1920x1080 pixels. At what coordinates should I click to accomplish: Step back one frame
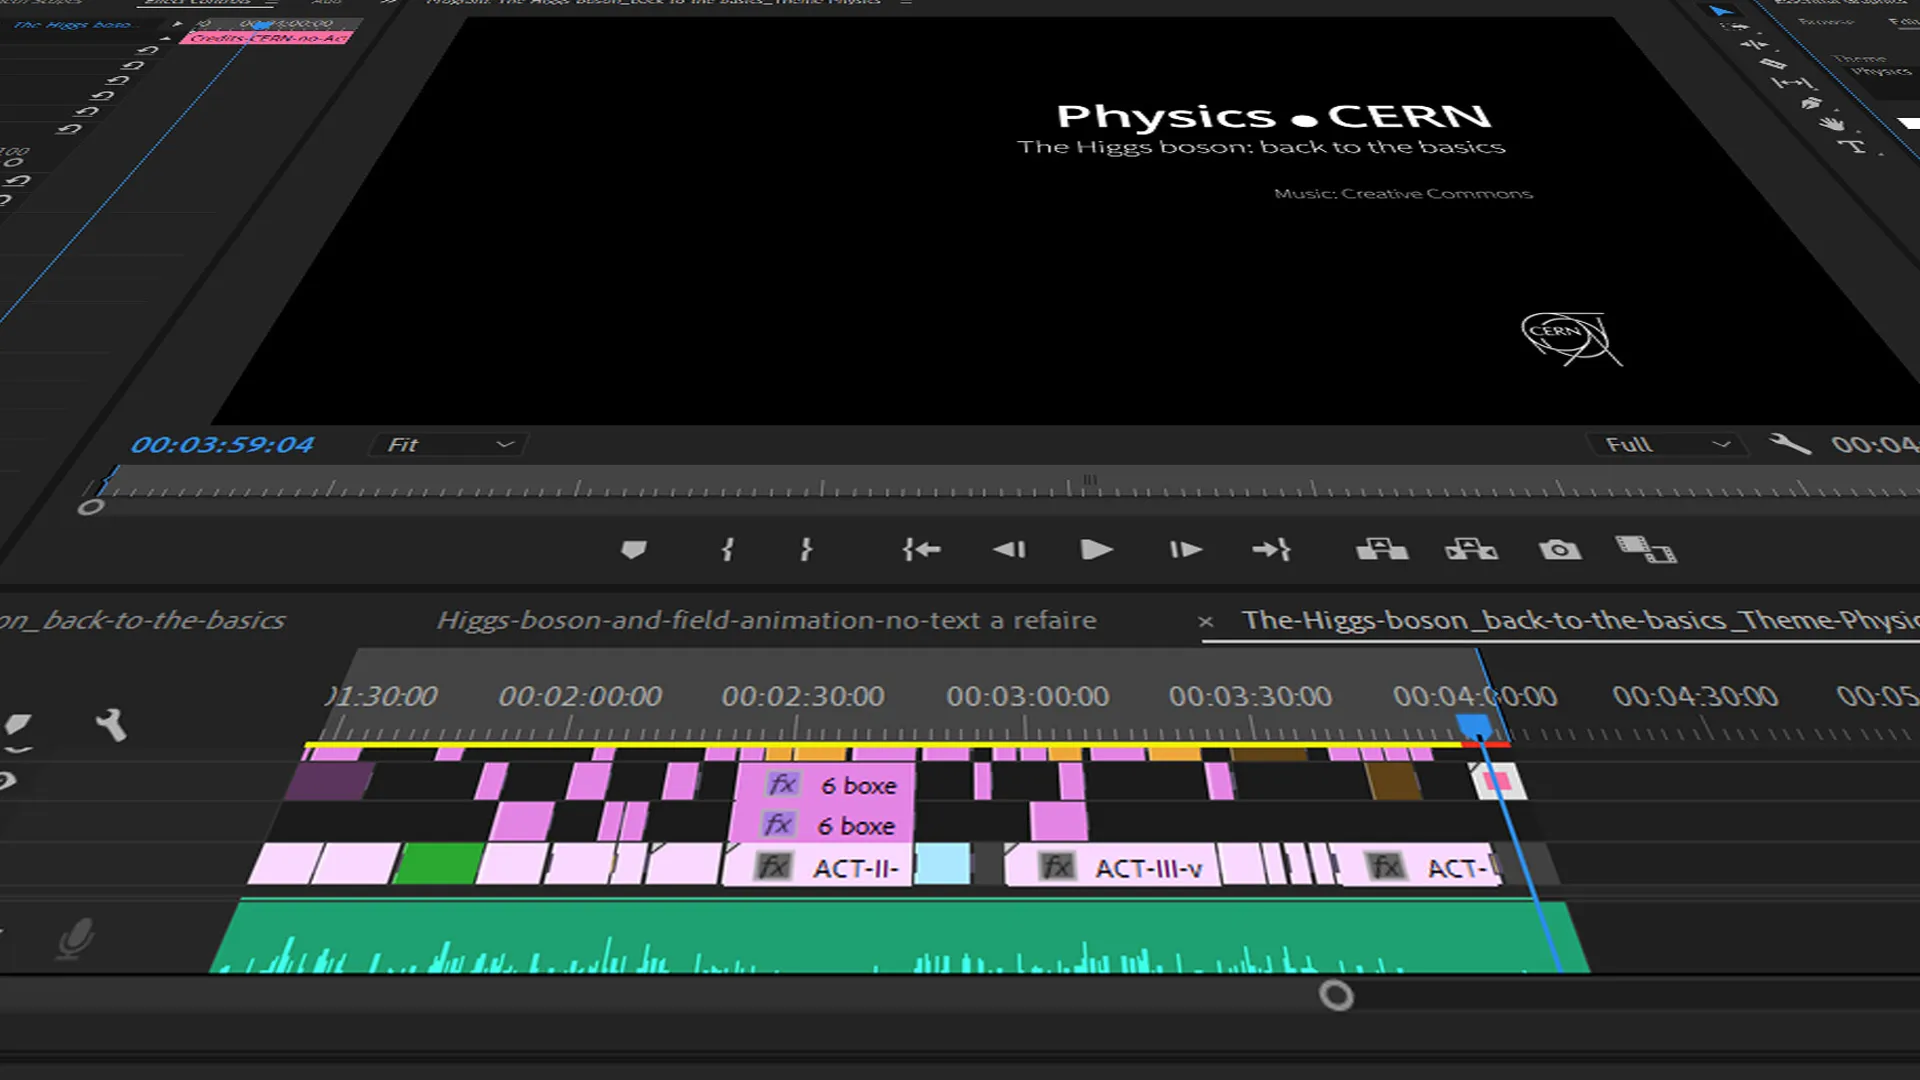(1009, 549)
